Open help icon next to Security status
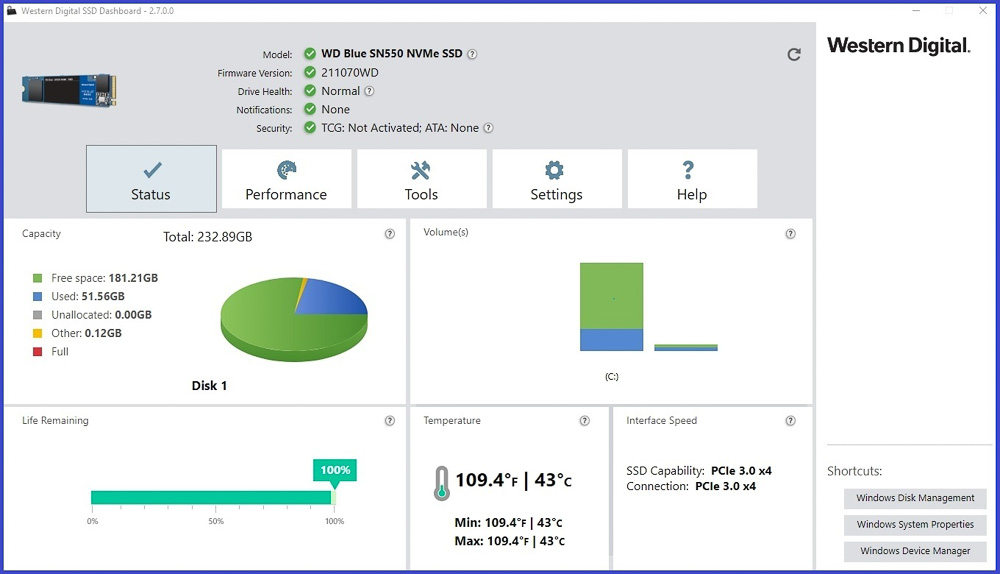1000x574 pixels. click(489, 128)
